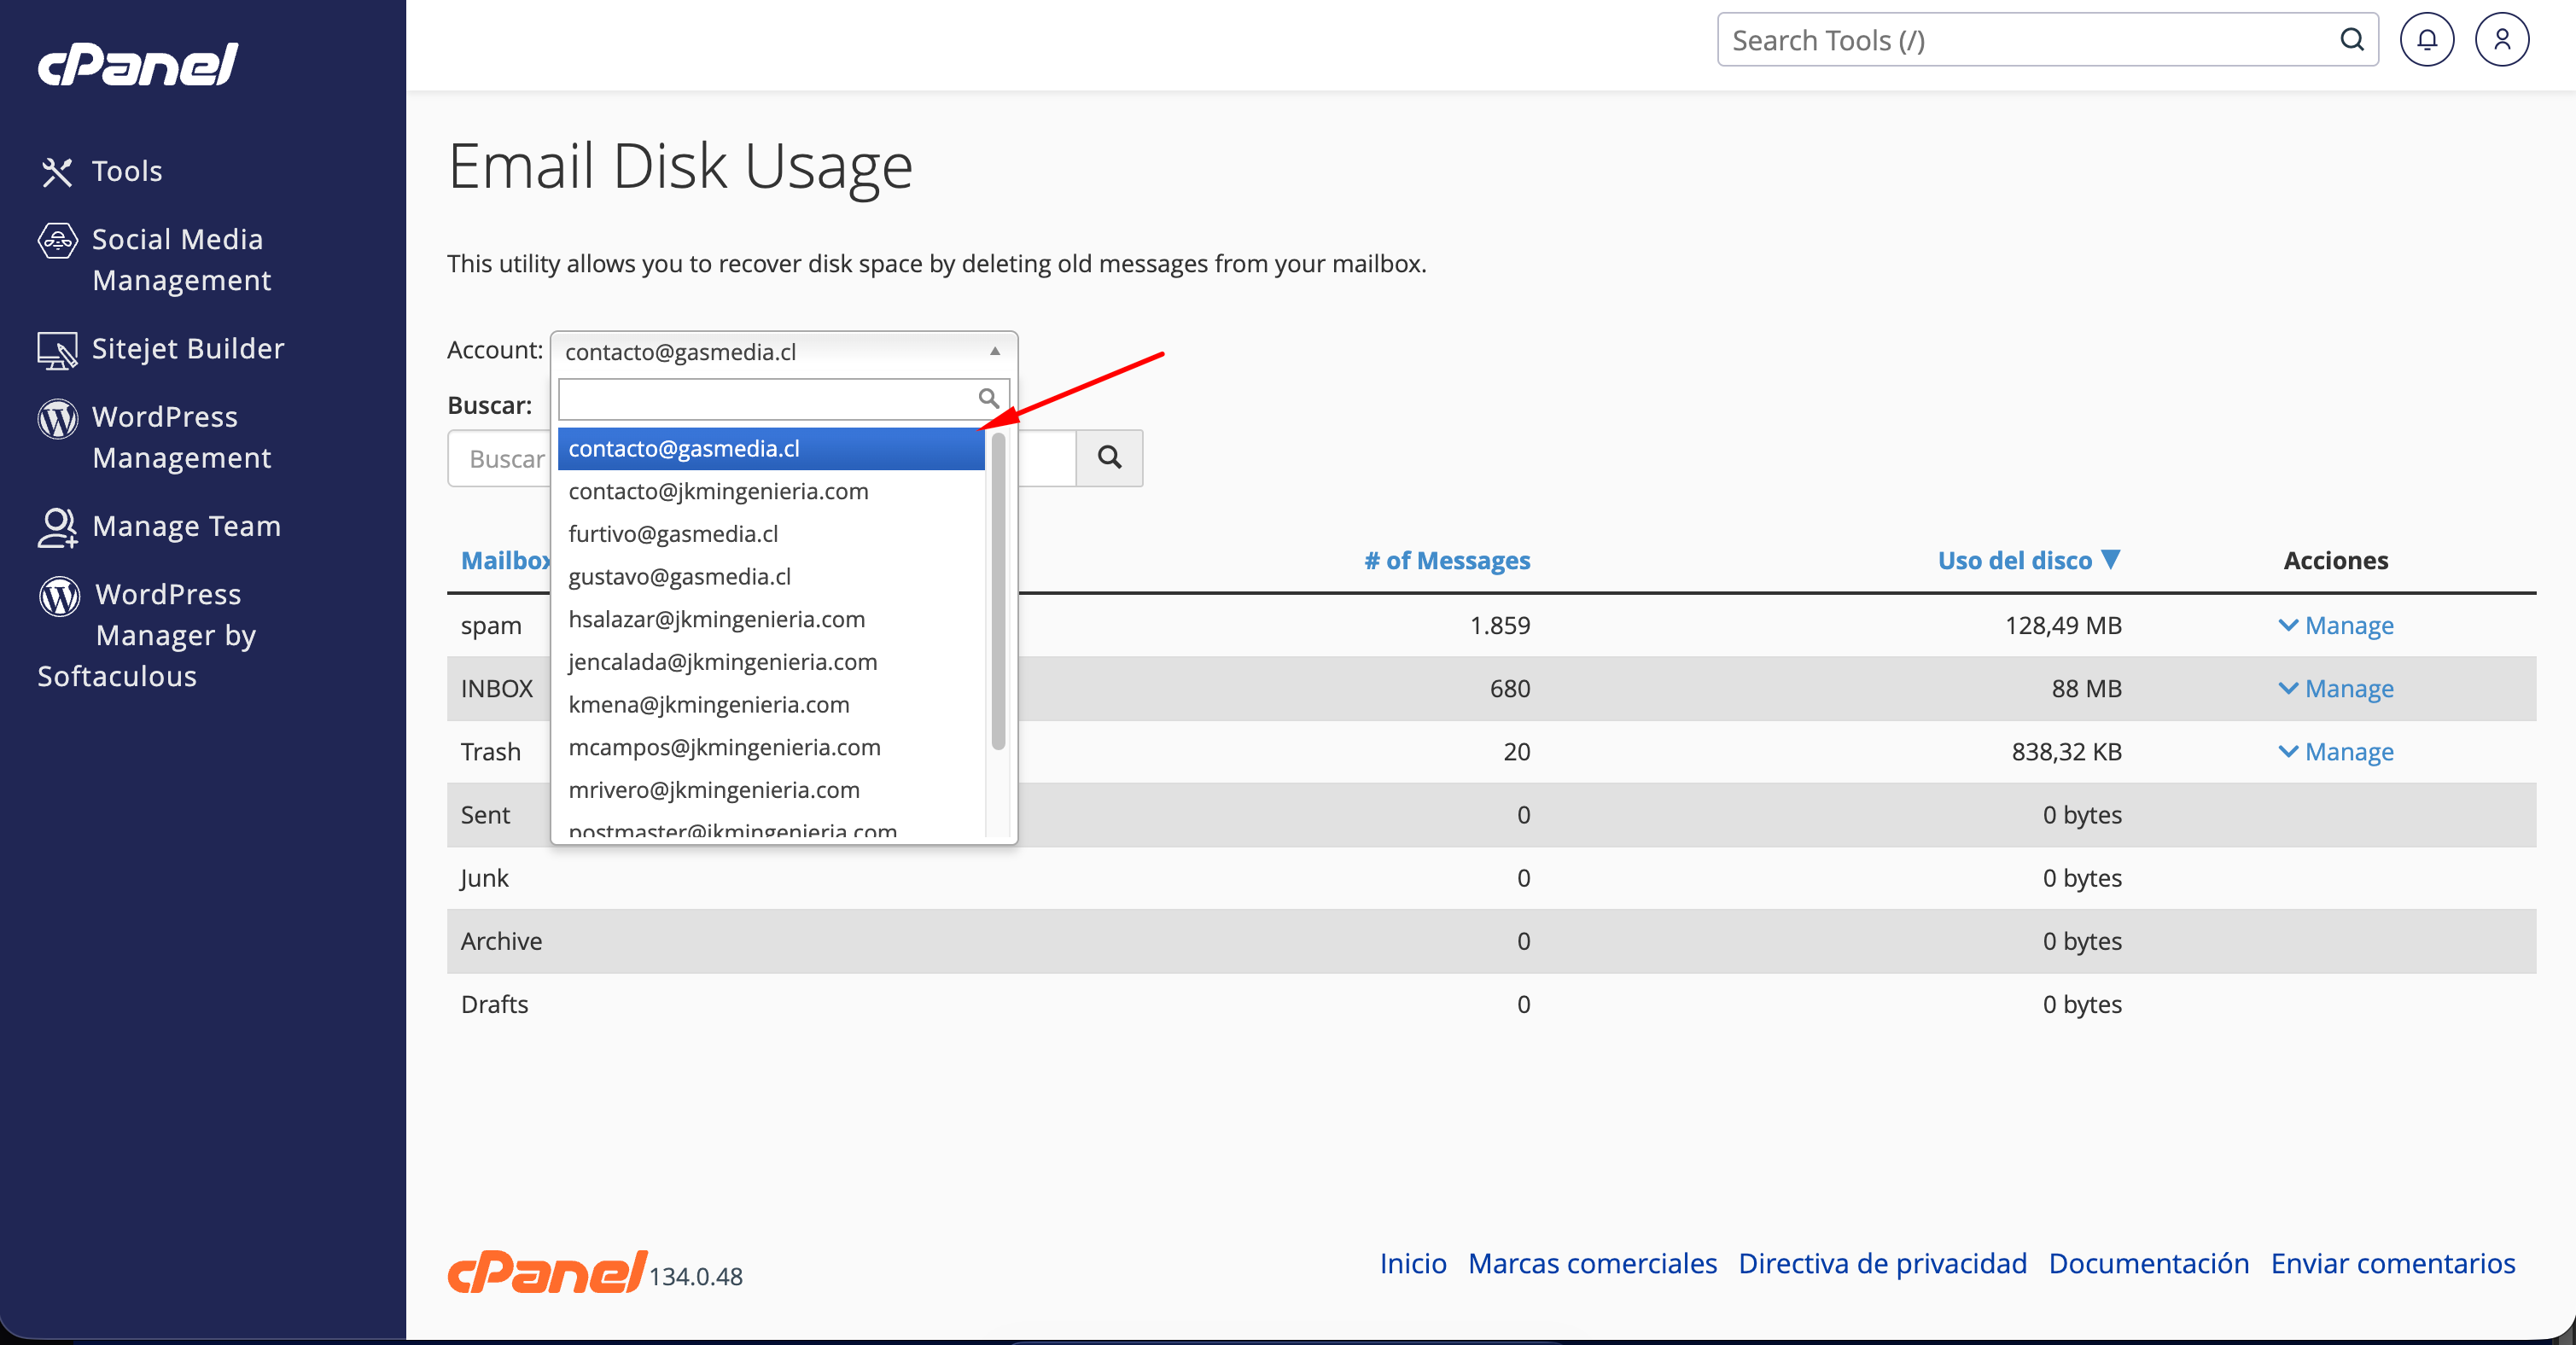
Task: Click the cPanel version number 134.0.48
Action: tap(696, 1277)
